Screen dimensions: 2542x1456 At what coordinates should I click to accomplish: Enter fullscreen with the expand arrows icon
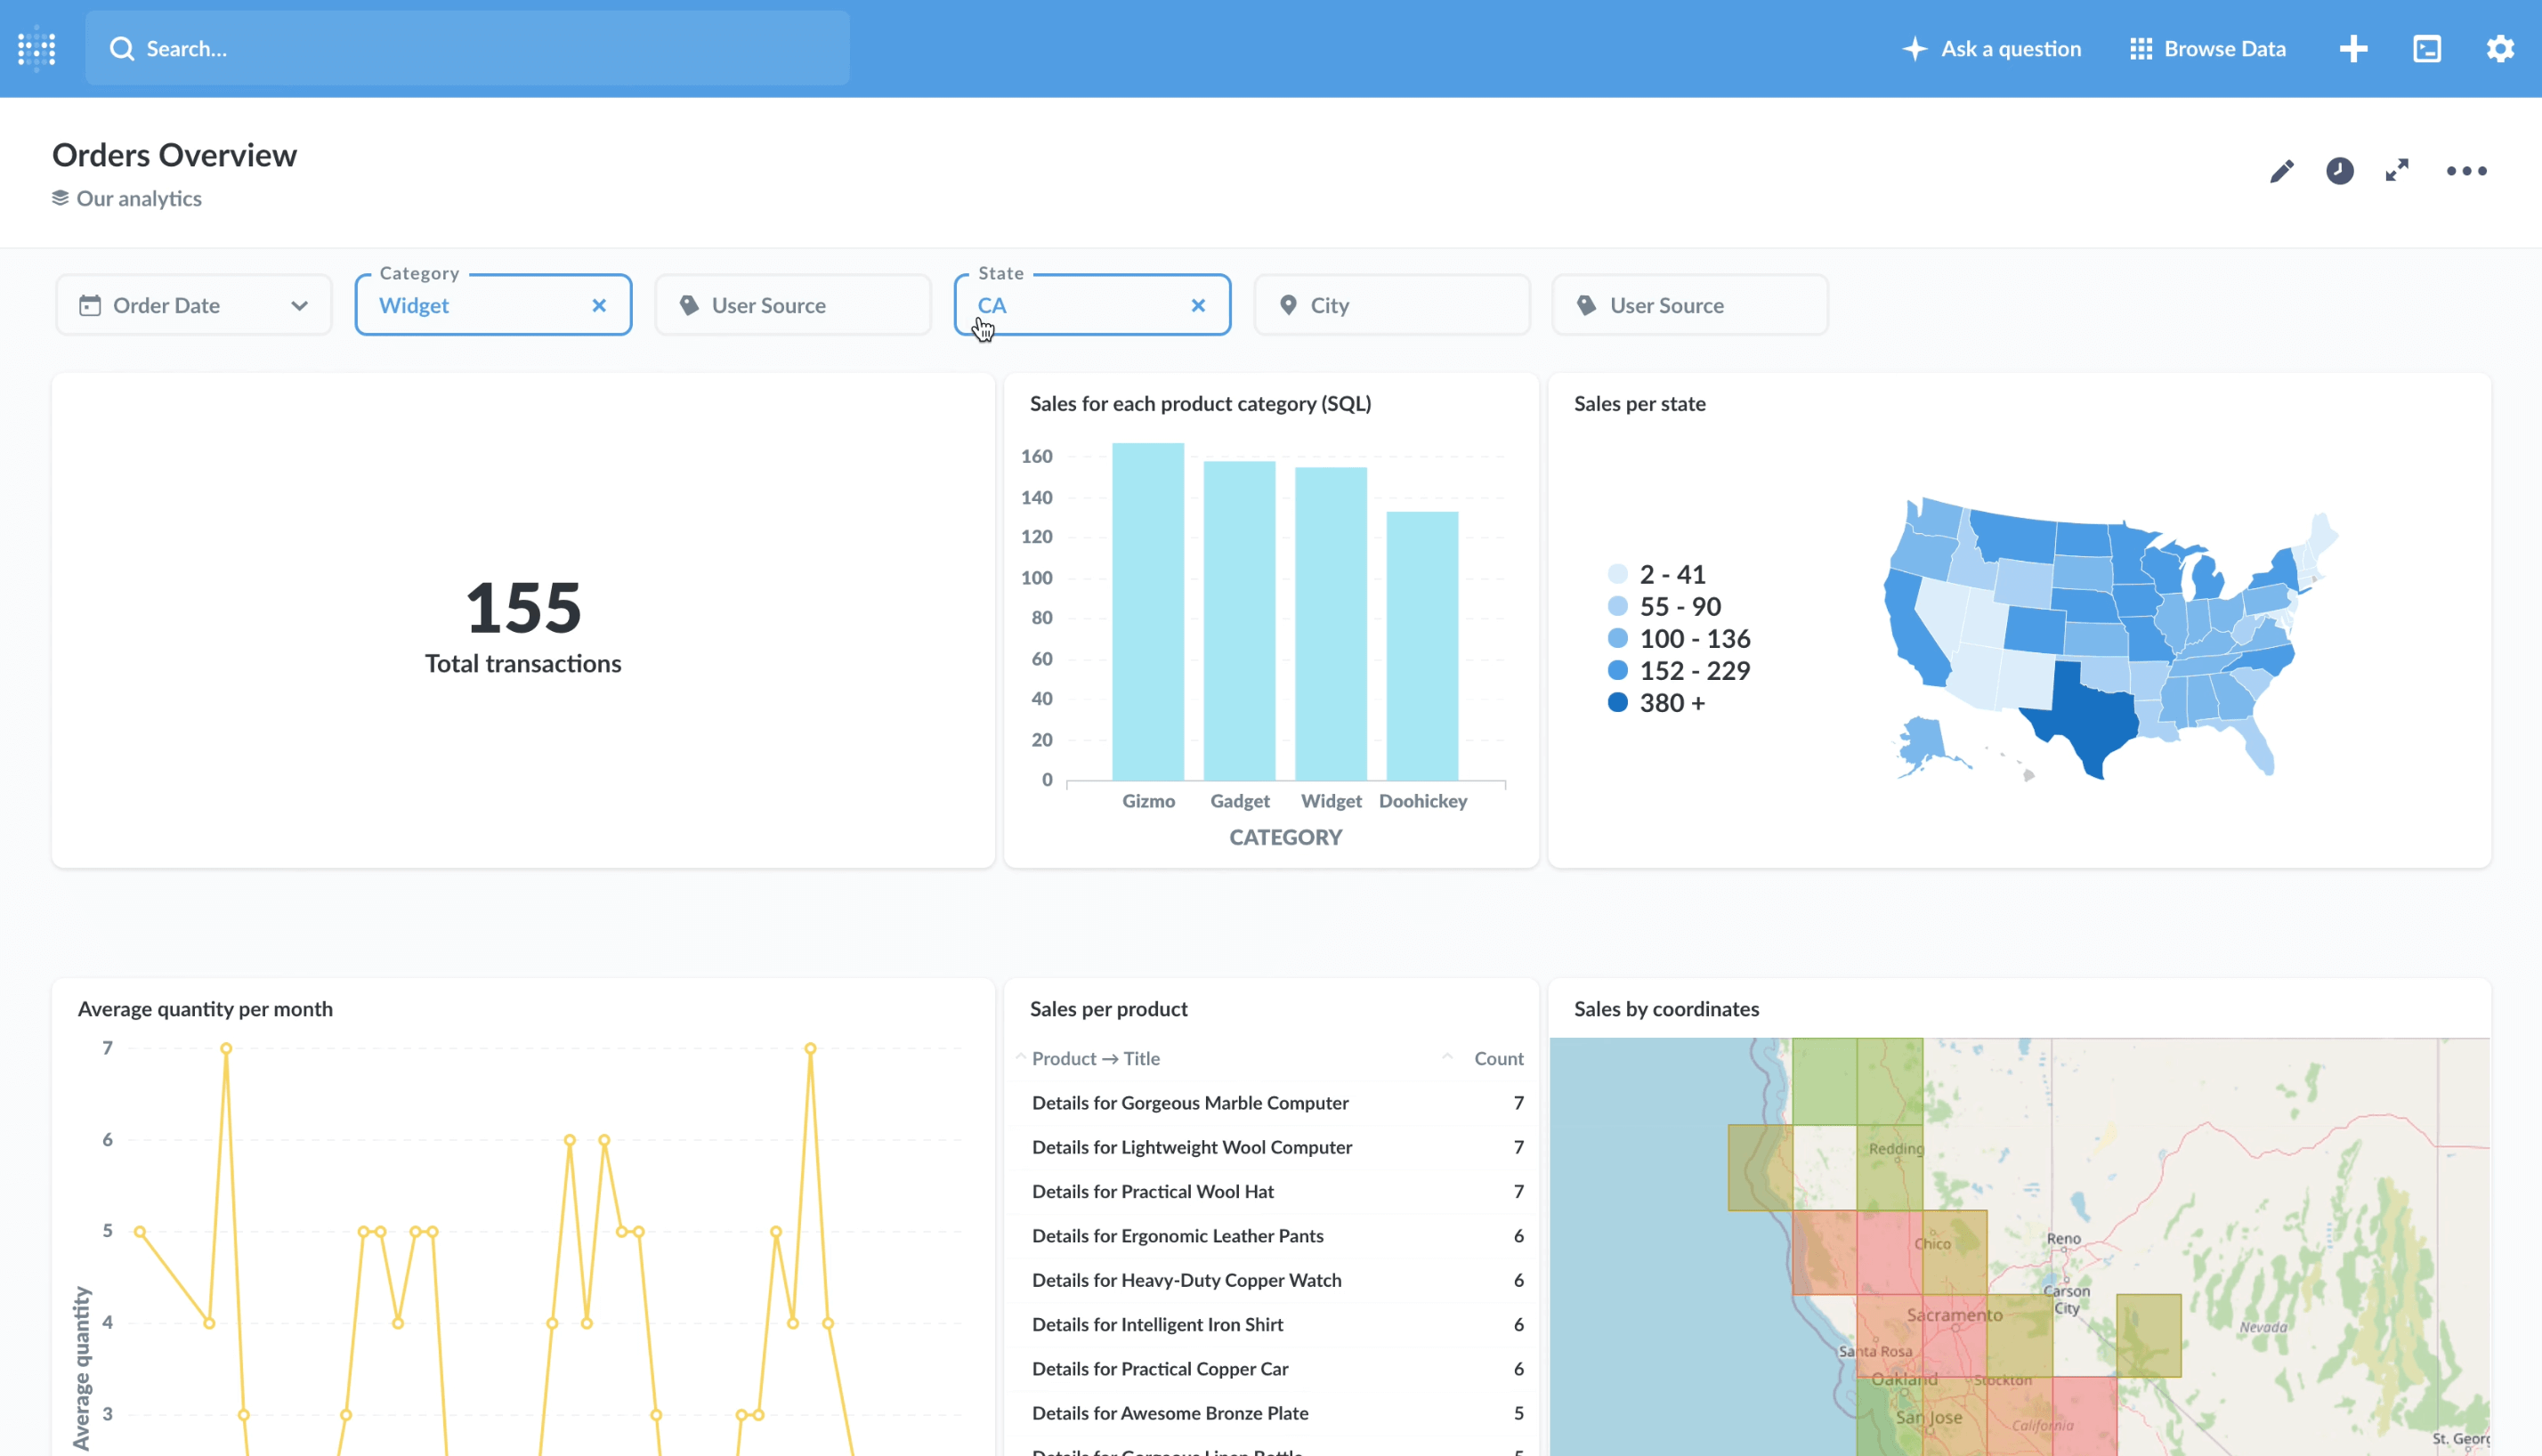point(2397,171)
